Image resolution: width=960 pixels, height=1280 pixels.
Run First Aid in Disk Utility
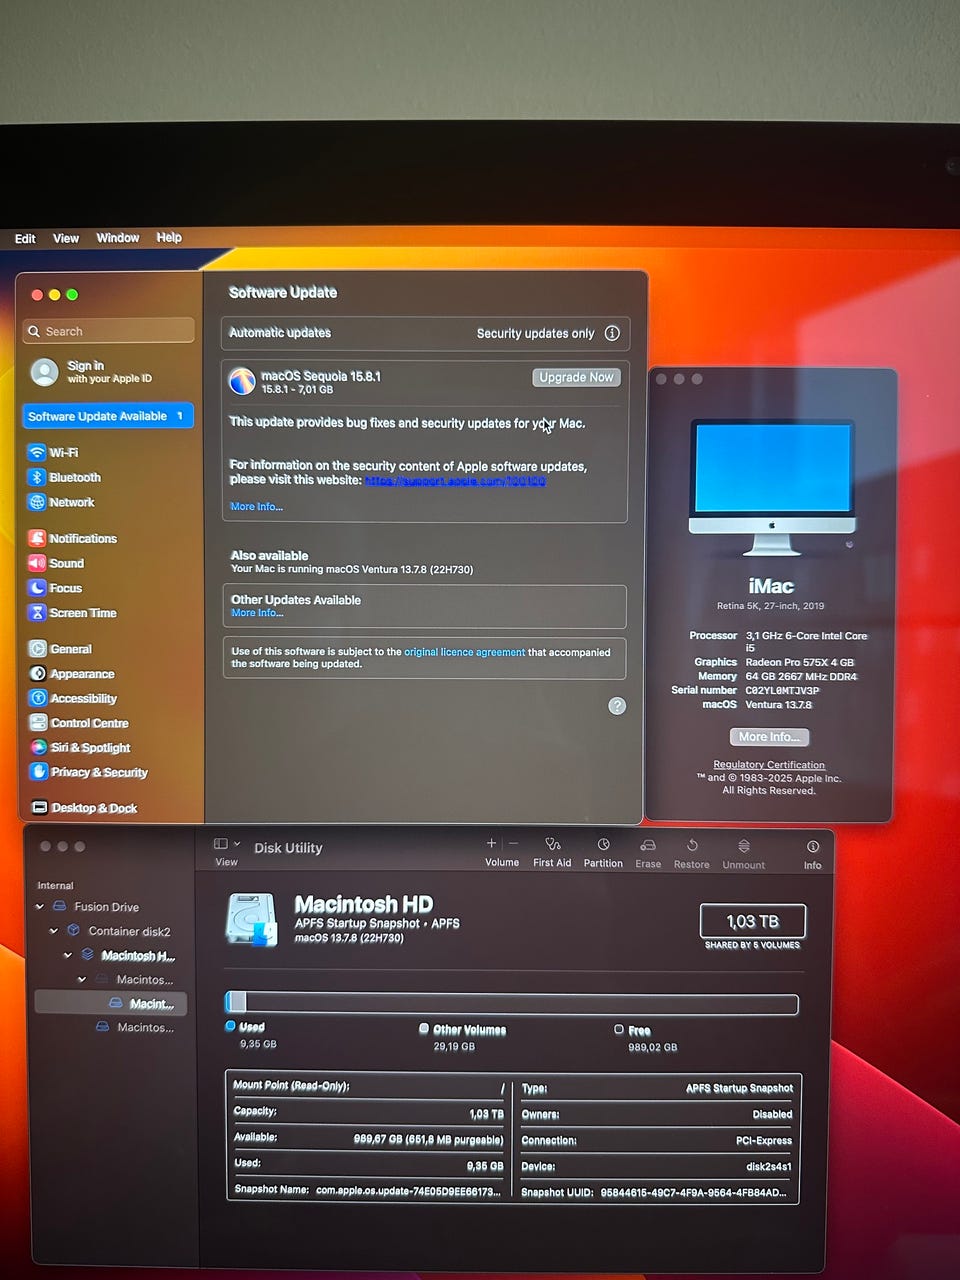(552, 852)
